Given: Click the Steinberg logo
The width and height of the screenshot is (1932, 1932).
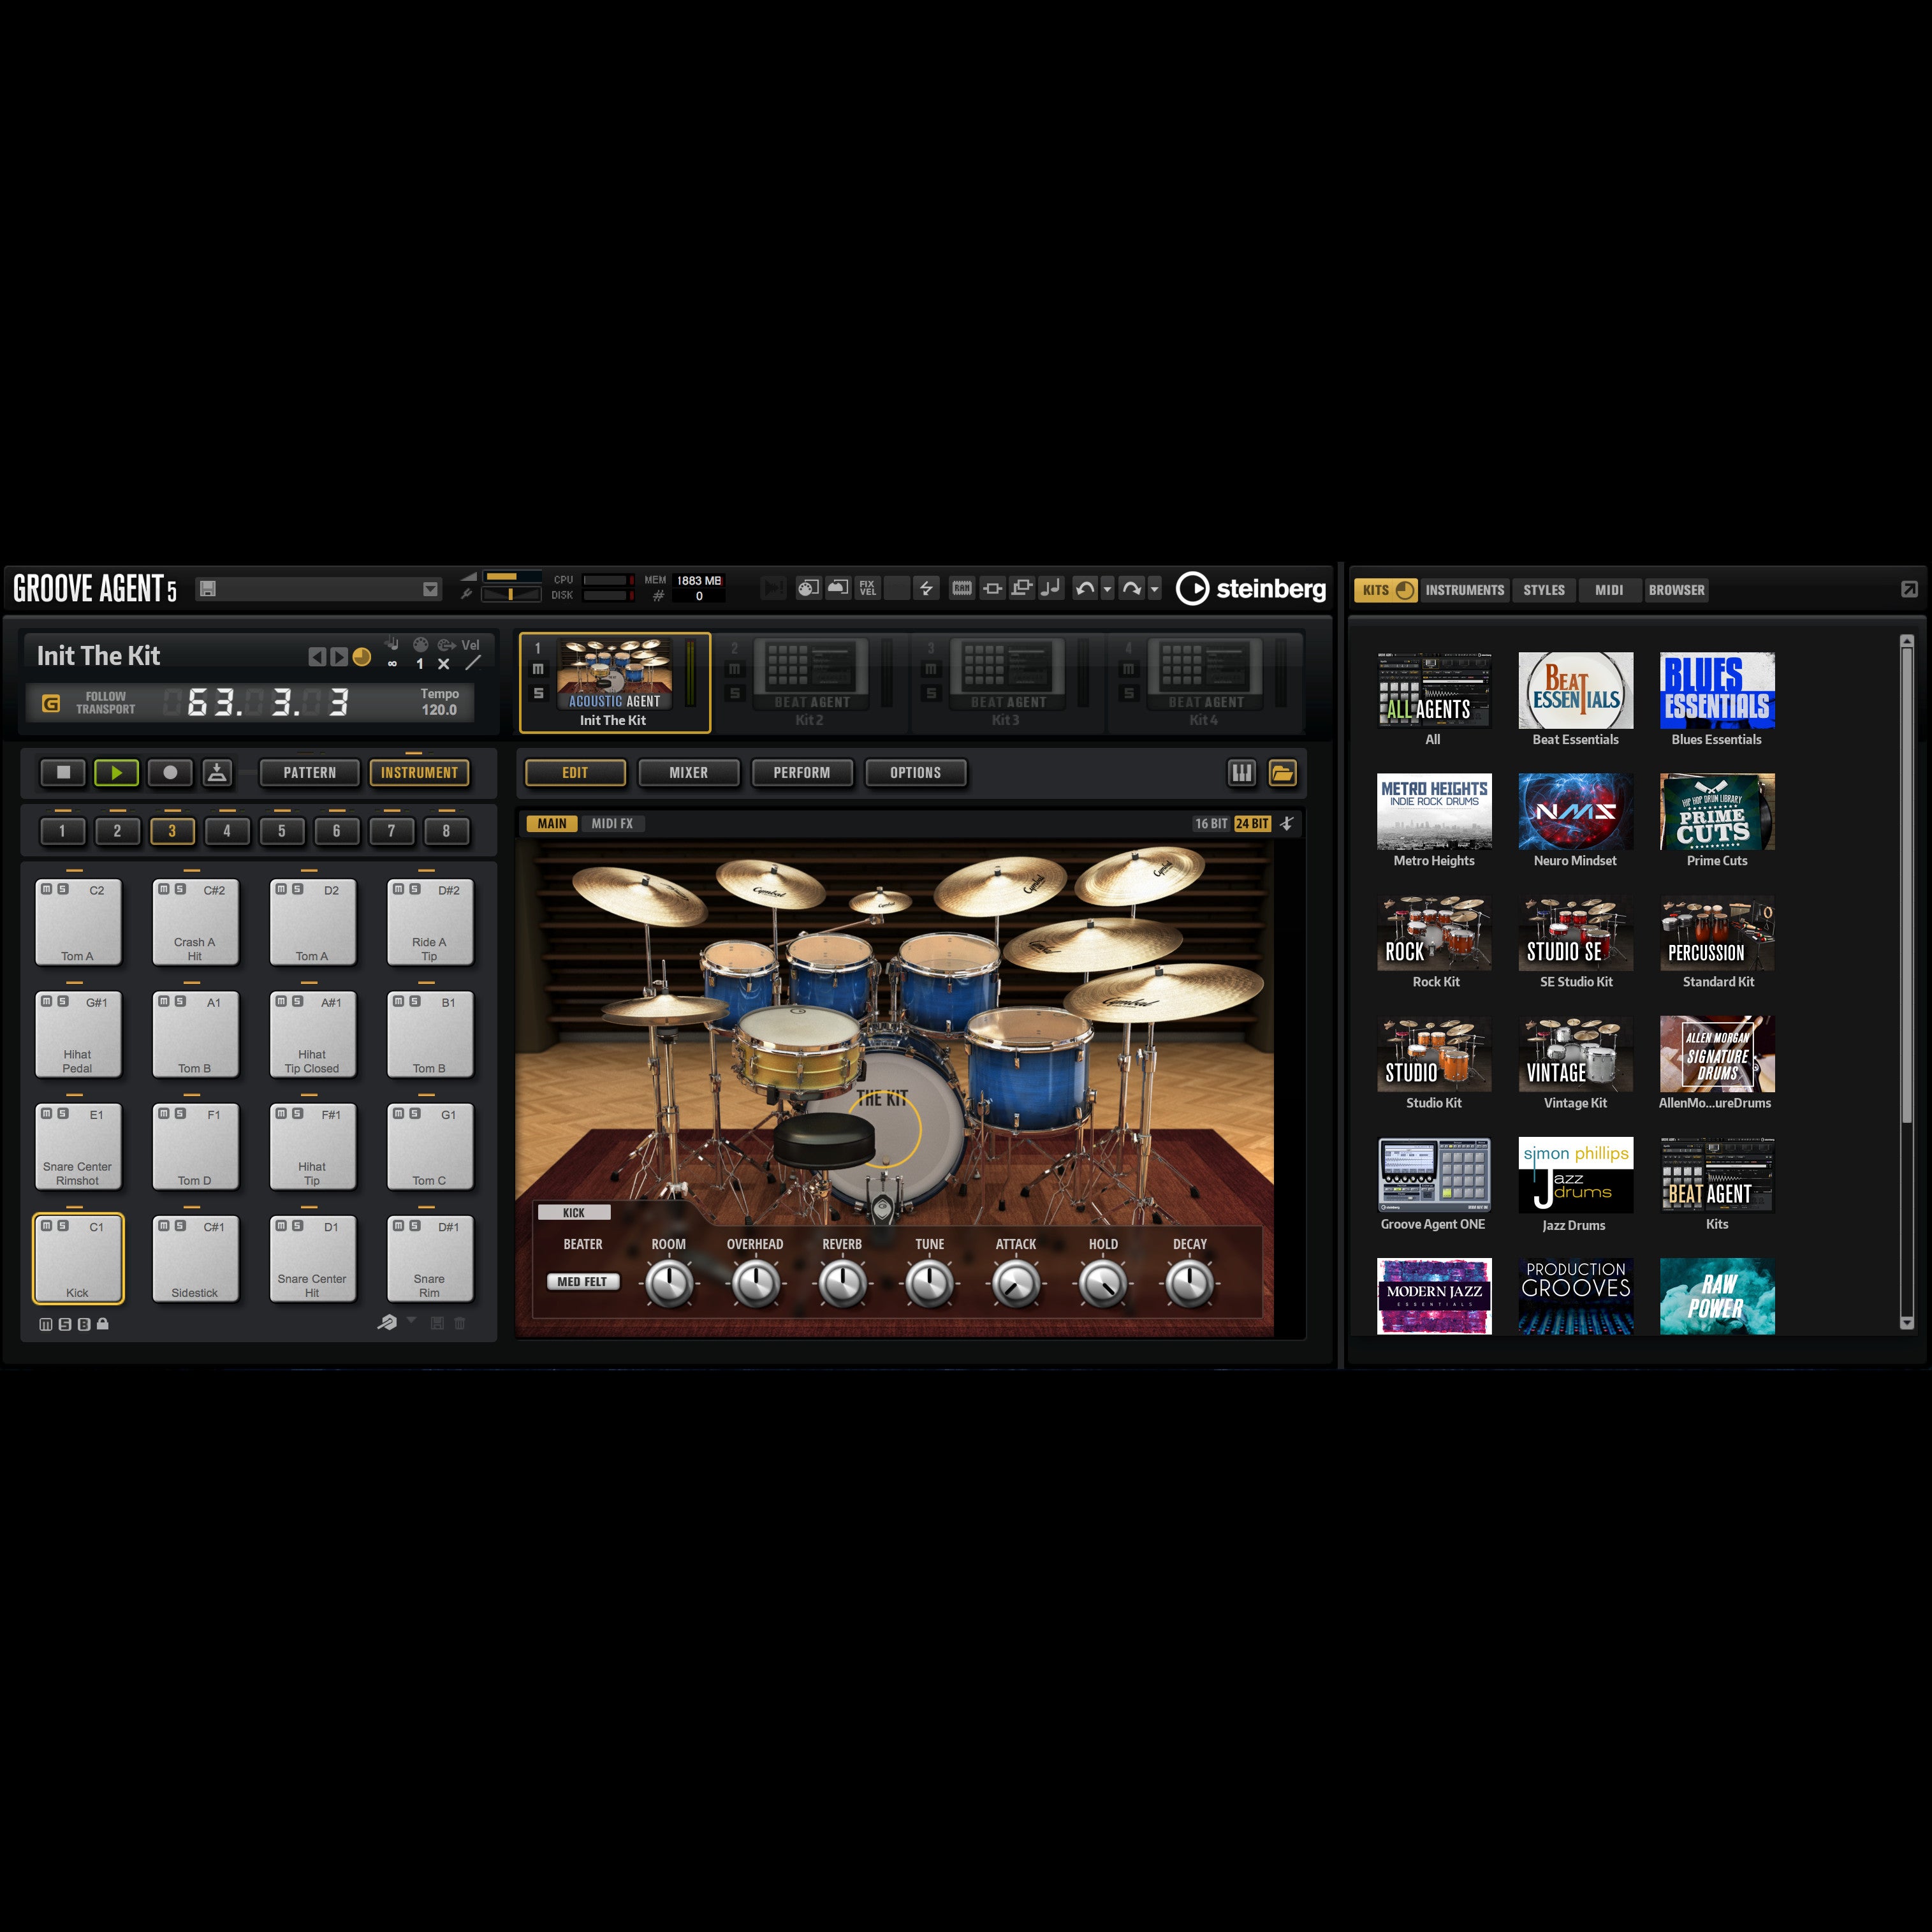Looking at the screenshot, I should pos(1251,589).
